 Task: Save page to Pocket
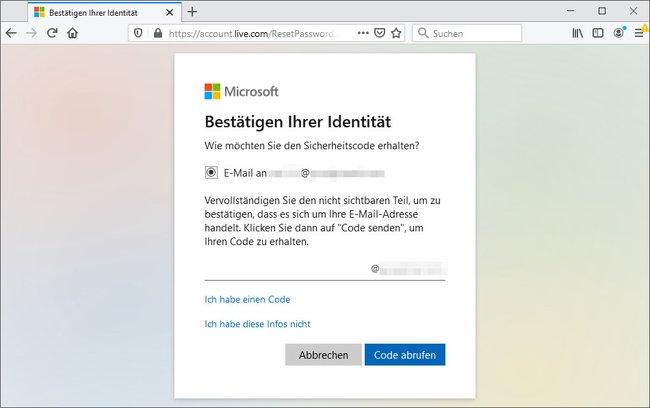[x=379, y=33]
